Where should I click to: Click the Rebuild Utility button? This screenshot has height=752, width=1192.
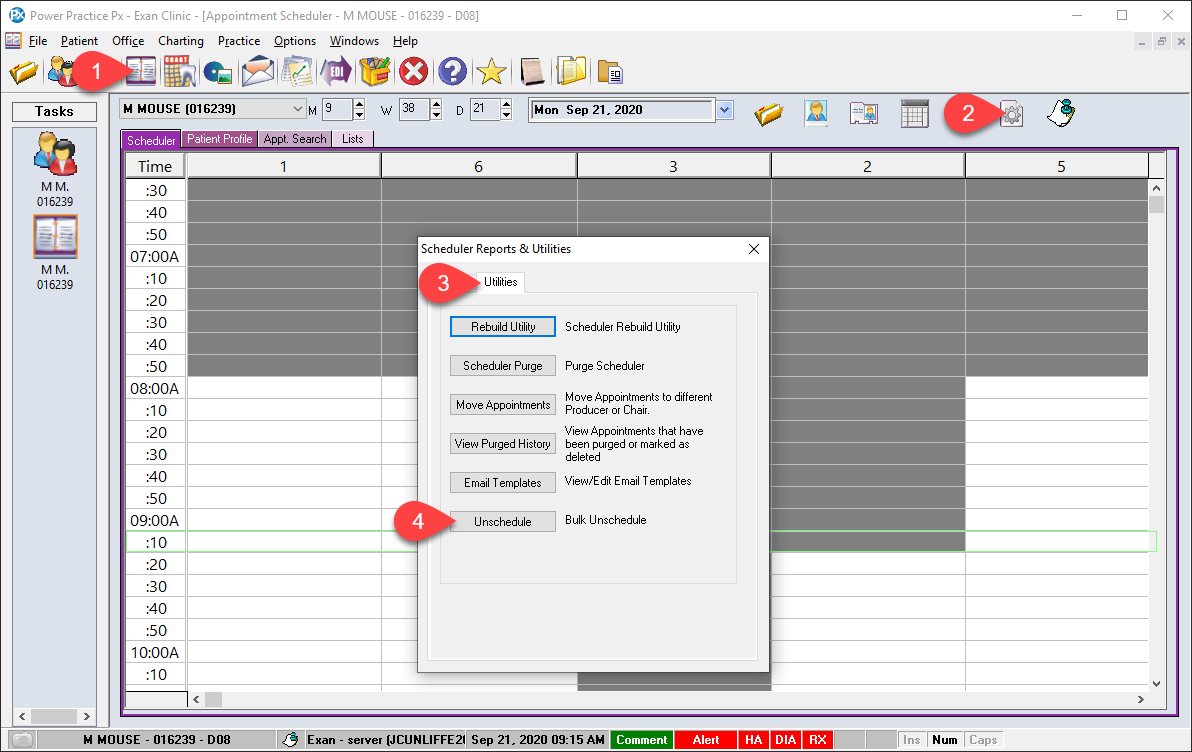click(x=502, y=327)
